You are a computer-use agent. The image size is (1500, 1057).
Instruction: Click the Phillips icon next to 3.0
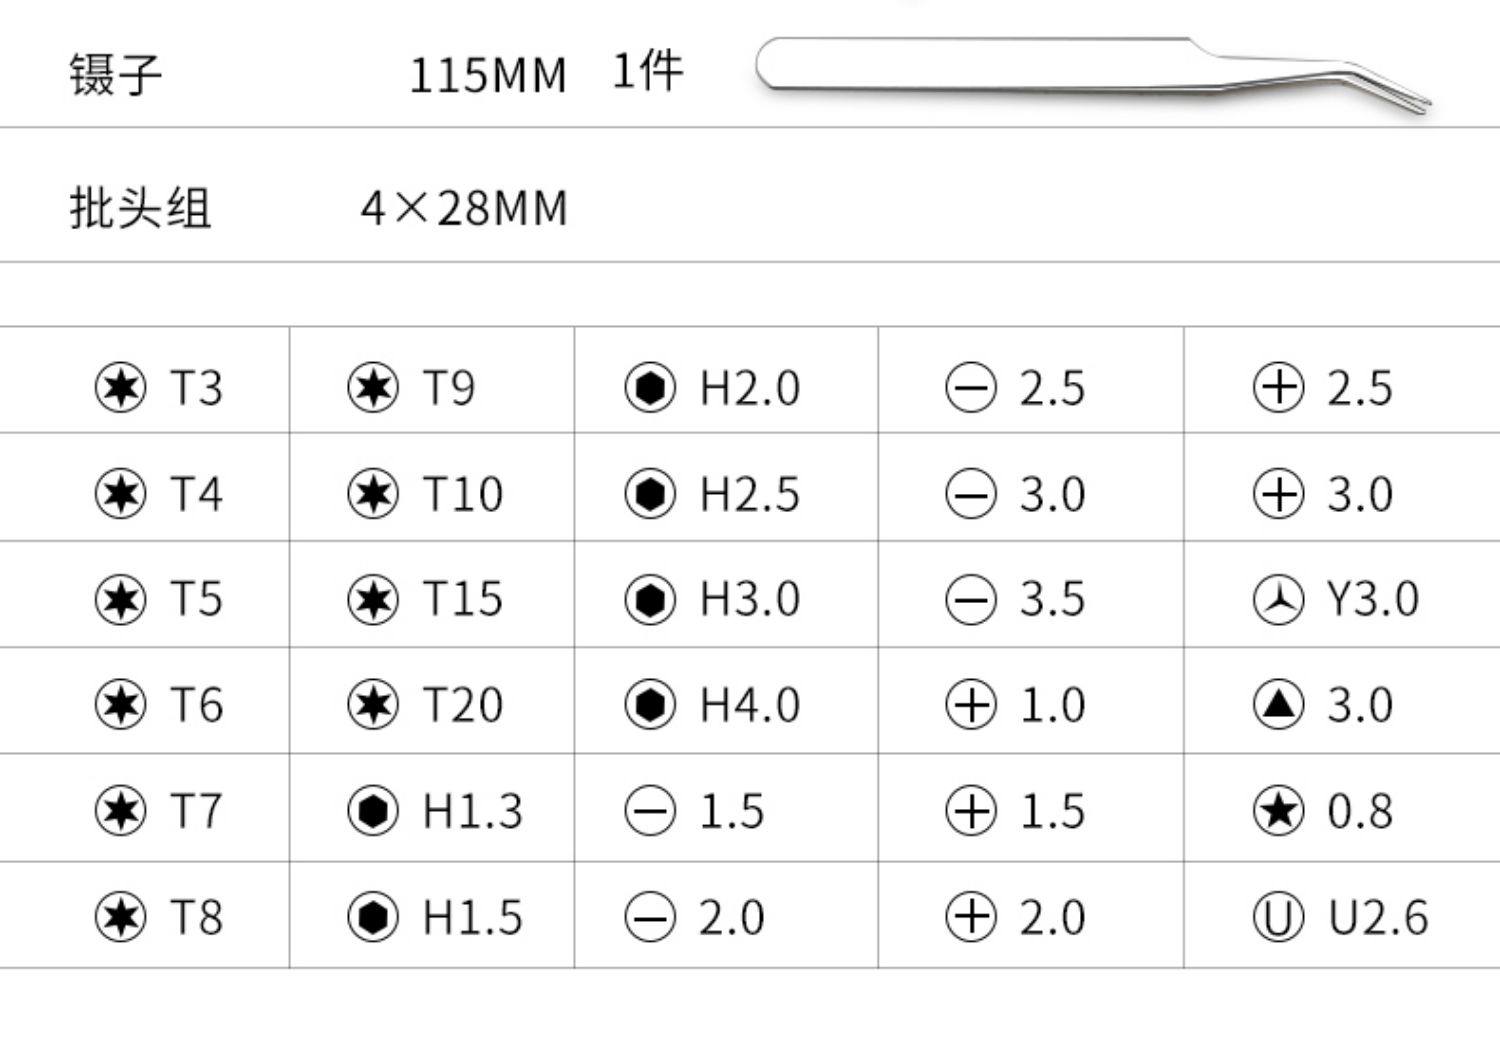pyautogui.click(x=1278, y=494)
